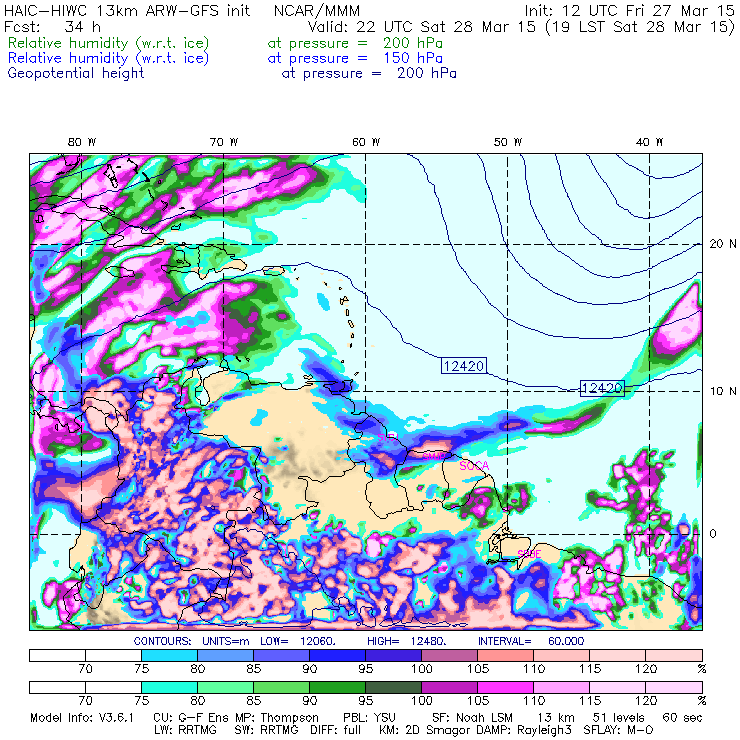
Task: Click the purple 100-105 swatch on the lower colorbar
Action: click(x=449, y=687)
